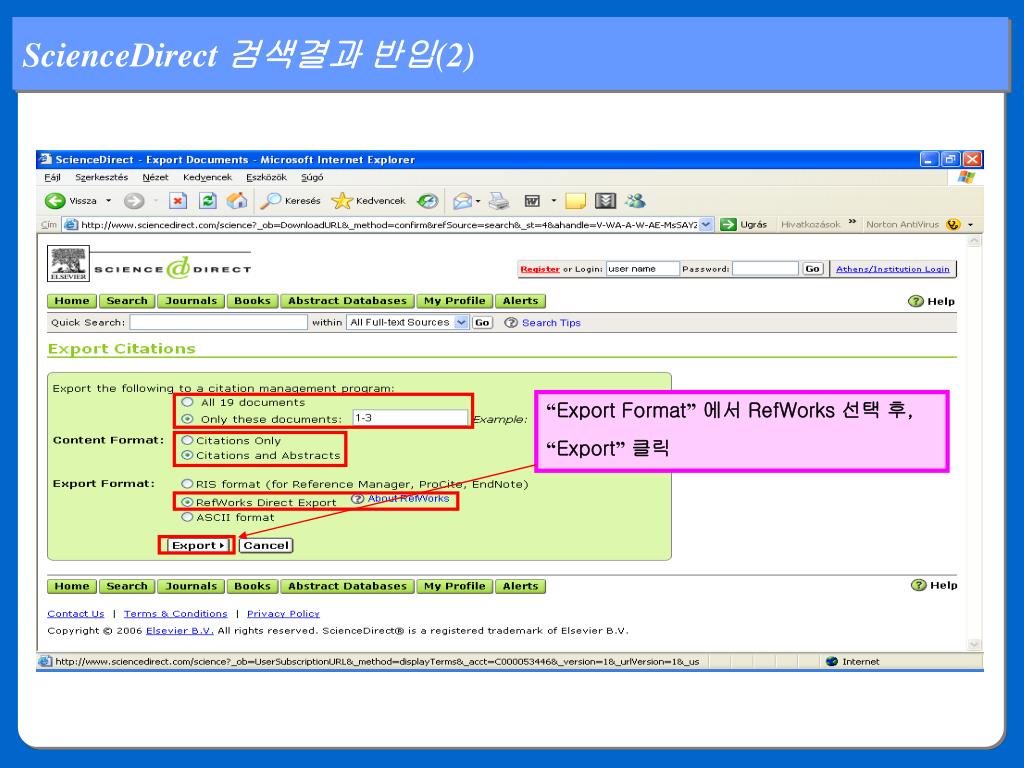The image size is (1024, 768).
Task: Click the page scrollbar down arrow
Action: (x=974, y=645)
